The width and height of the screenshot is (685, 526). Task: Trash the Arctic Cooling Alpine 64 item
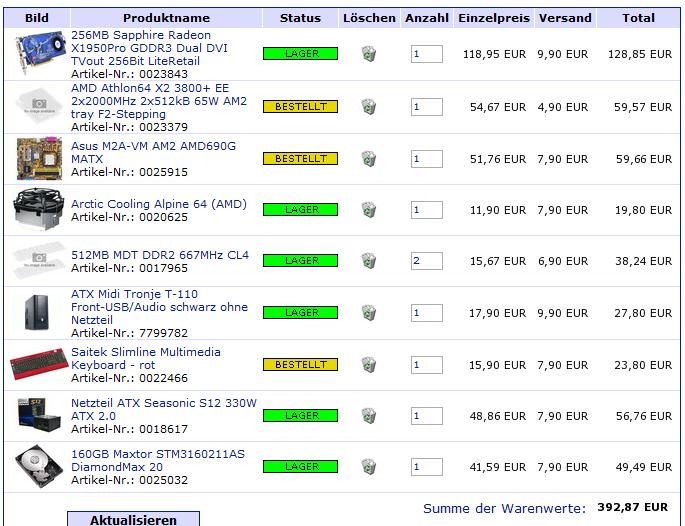[369, 210]
